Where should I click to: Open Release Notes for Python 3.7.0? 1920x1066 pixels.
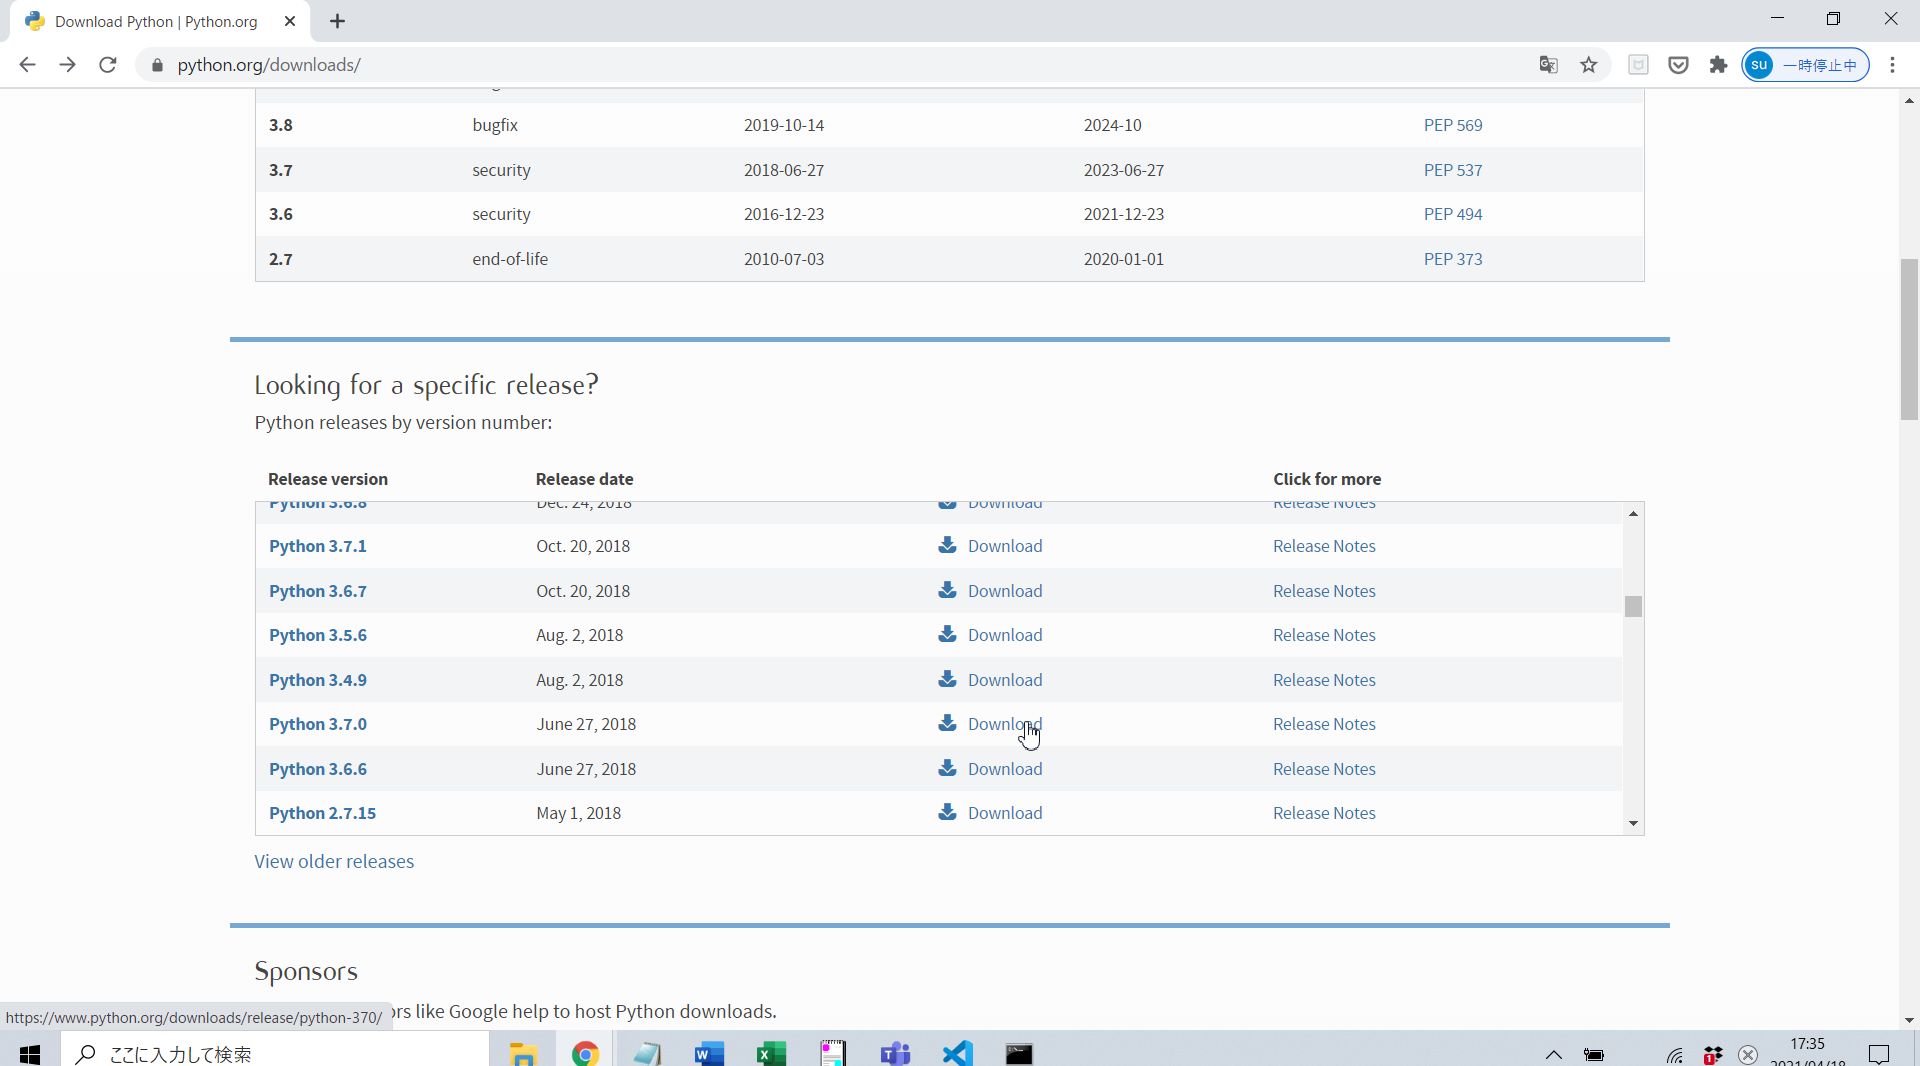click(1324, 724)
